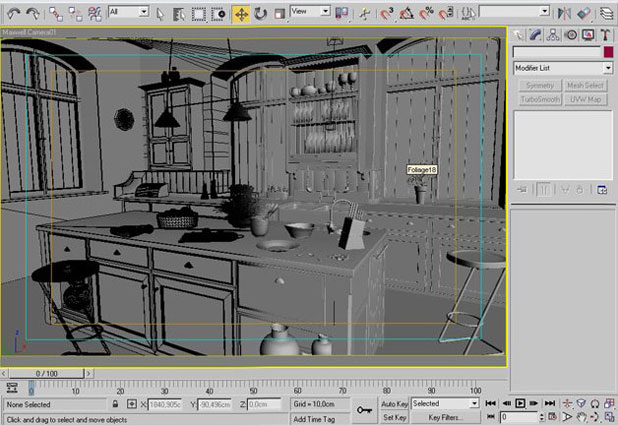Image resolution: width=618 pixels, height=425 pixels.
Task: Click the Set Key button
Action: click(394, 417)
